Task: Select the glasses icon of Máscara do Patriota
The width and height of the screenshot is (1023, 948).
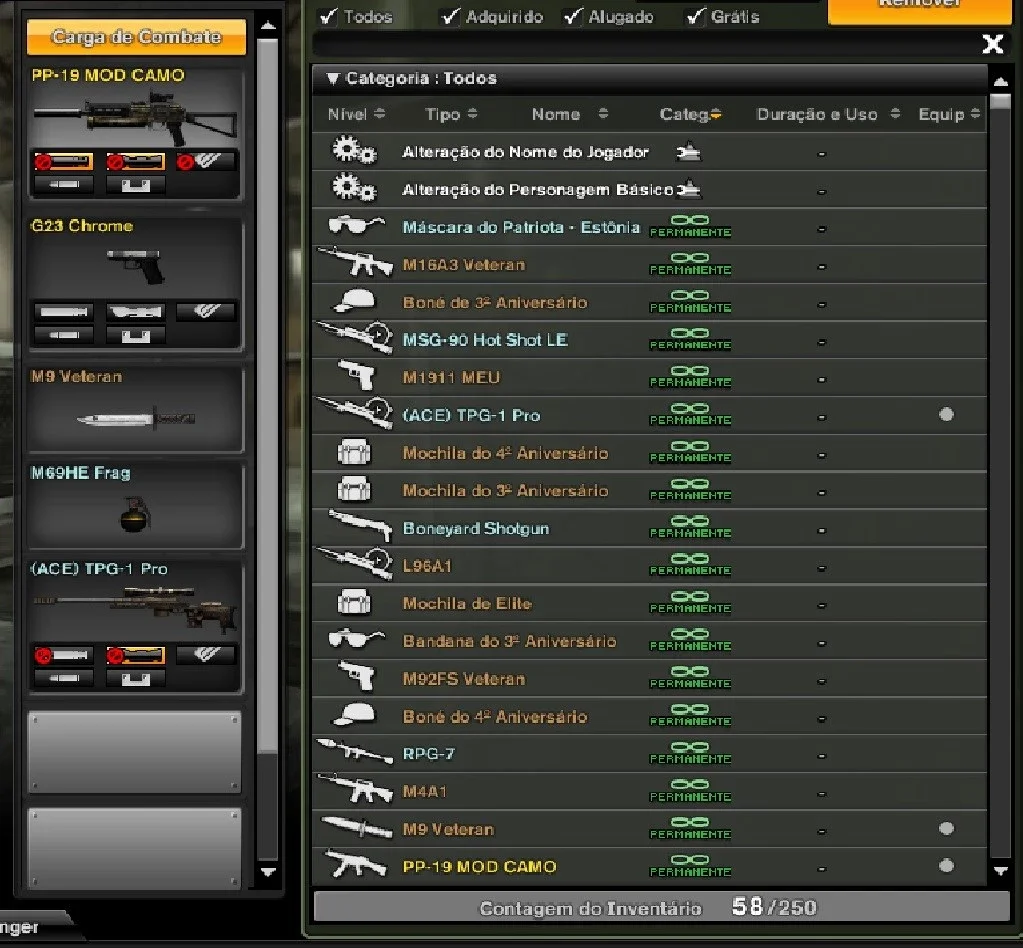Action: pos(356,225)
